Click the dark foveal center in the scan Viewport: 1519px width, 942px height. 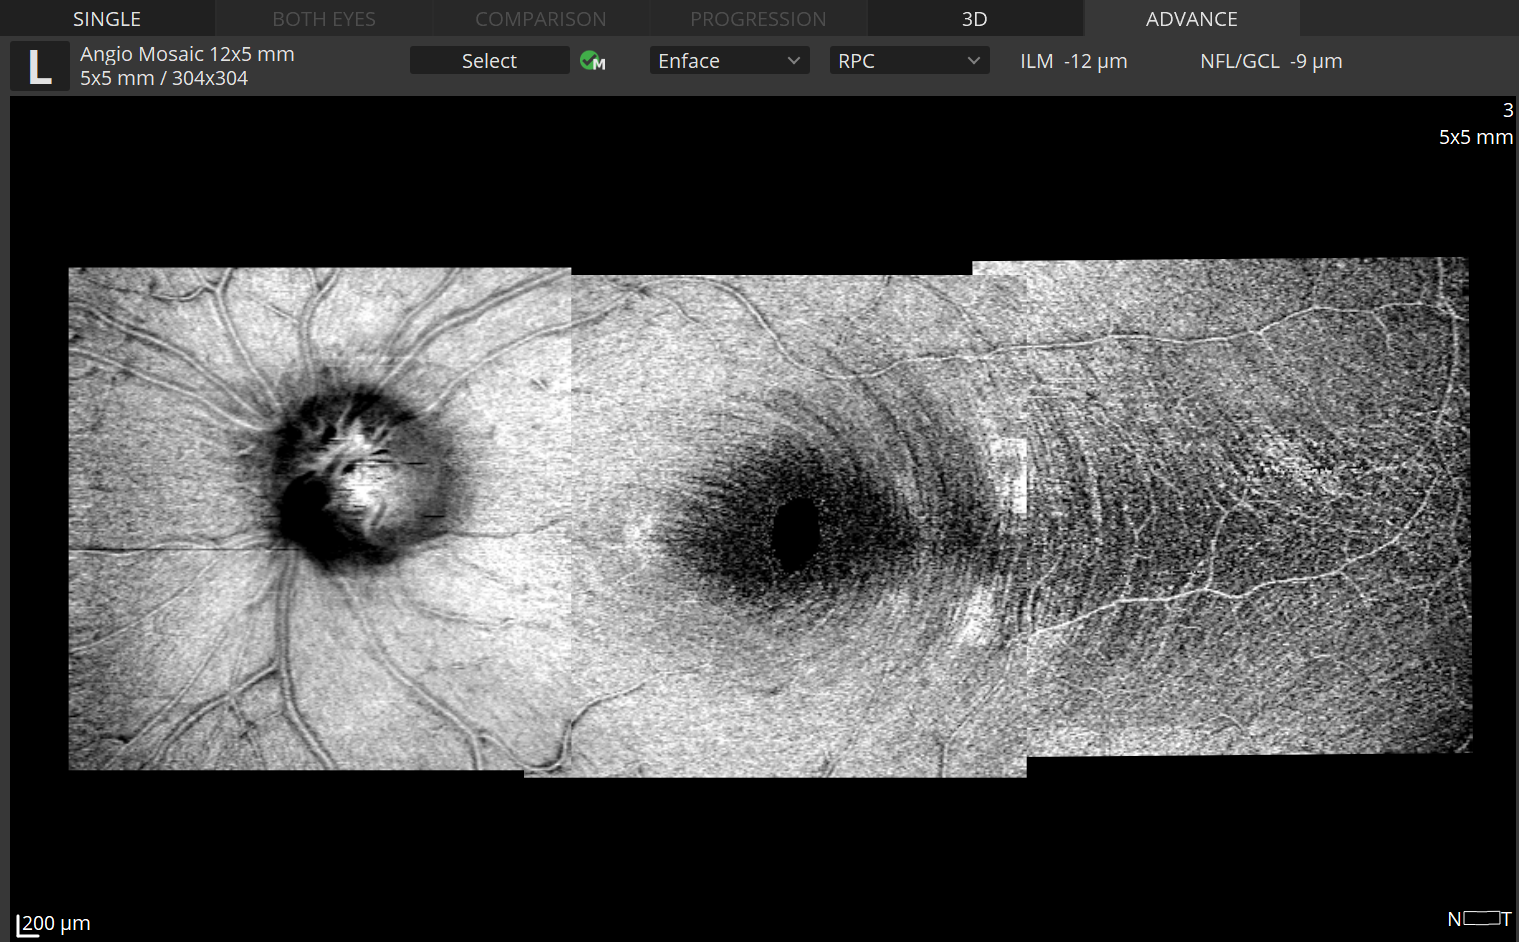click(x=795, y=533)
